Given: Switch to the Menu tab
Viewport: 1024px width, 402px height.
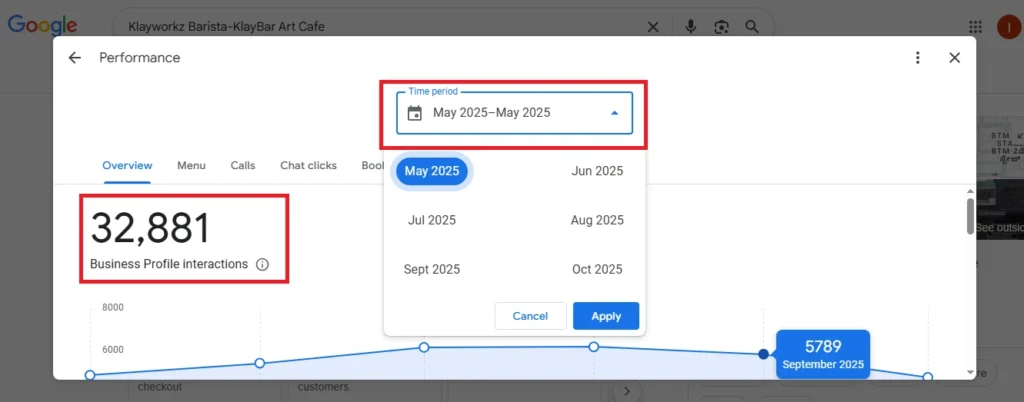Looking at the screenshot, I should pyautogui.click(x=191, y=165).
